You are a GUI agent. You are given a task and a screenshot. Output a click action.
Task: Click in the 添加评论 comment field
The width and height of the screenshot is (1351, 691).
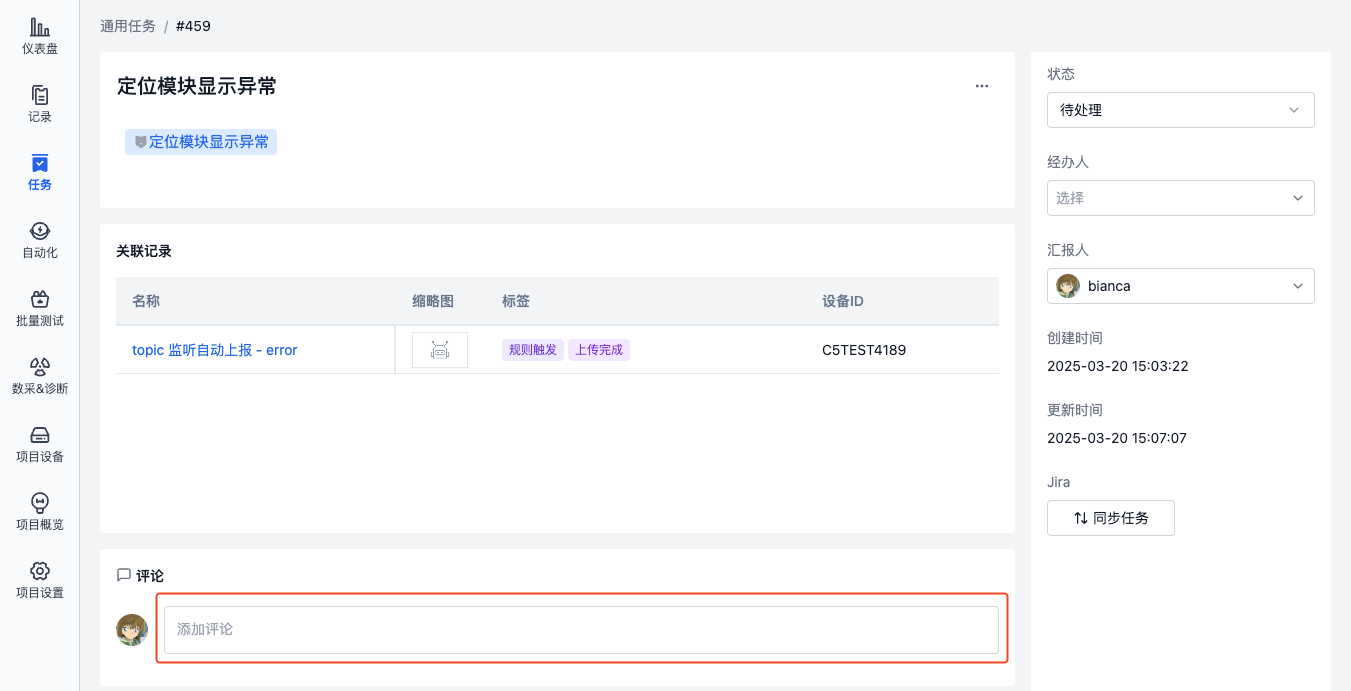tap(581, 630)
